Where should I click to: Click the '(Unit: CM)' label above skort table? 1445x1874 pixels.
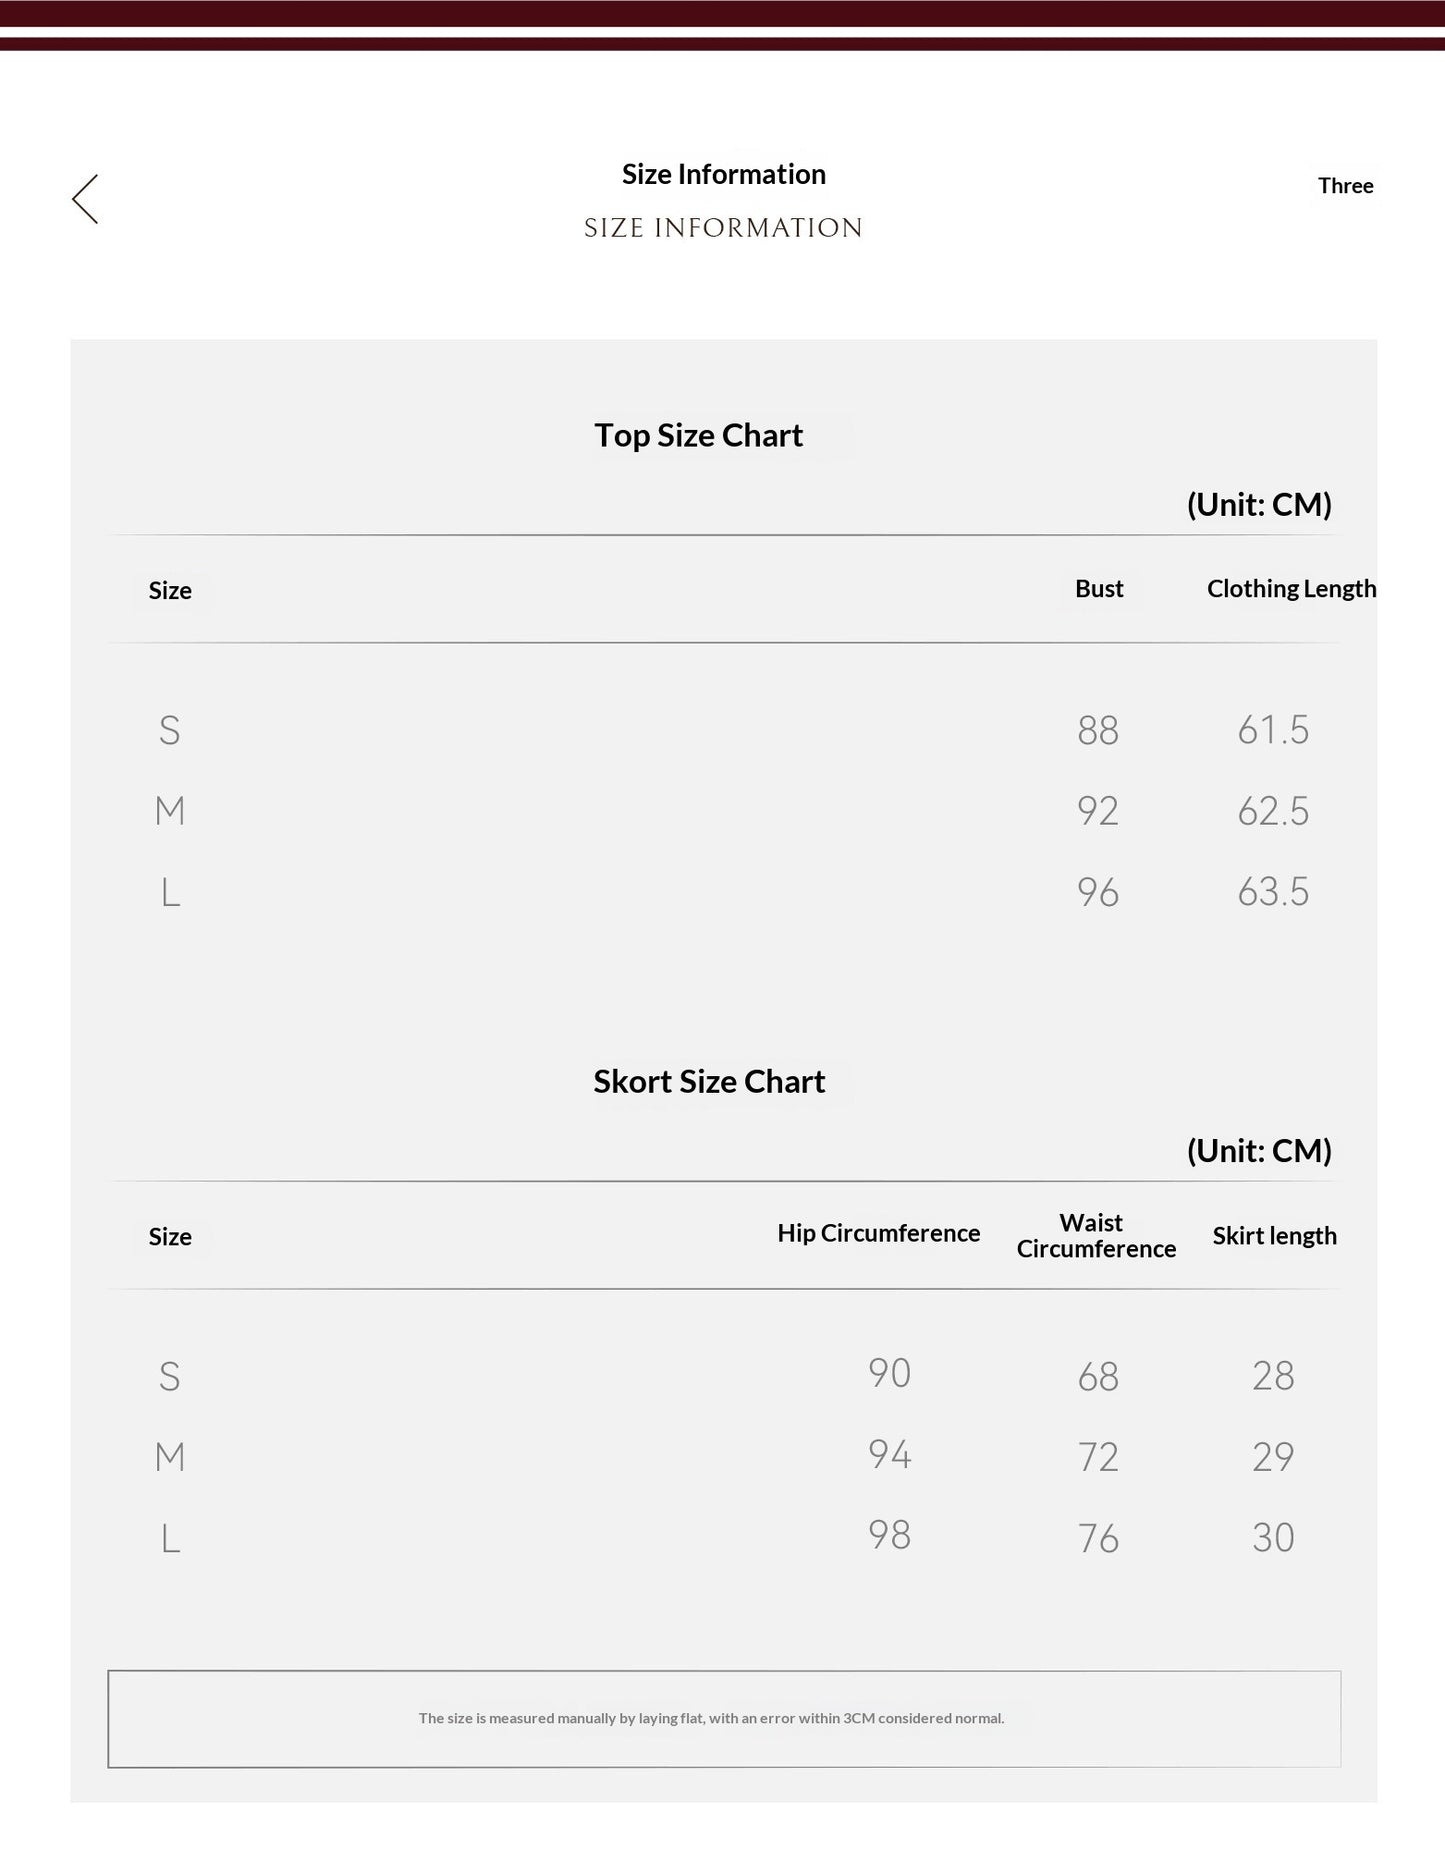(x=1259, y=1151)
